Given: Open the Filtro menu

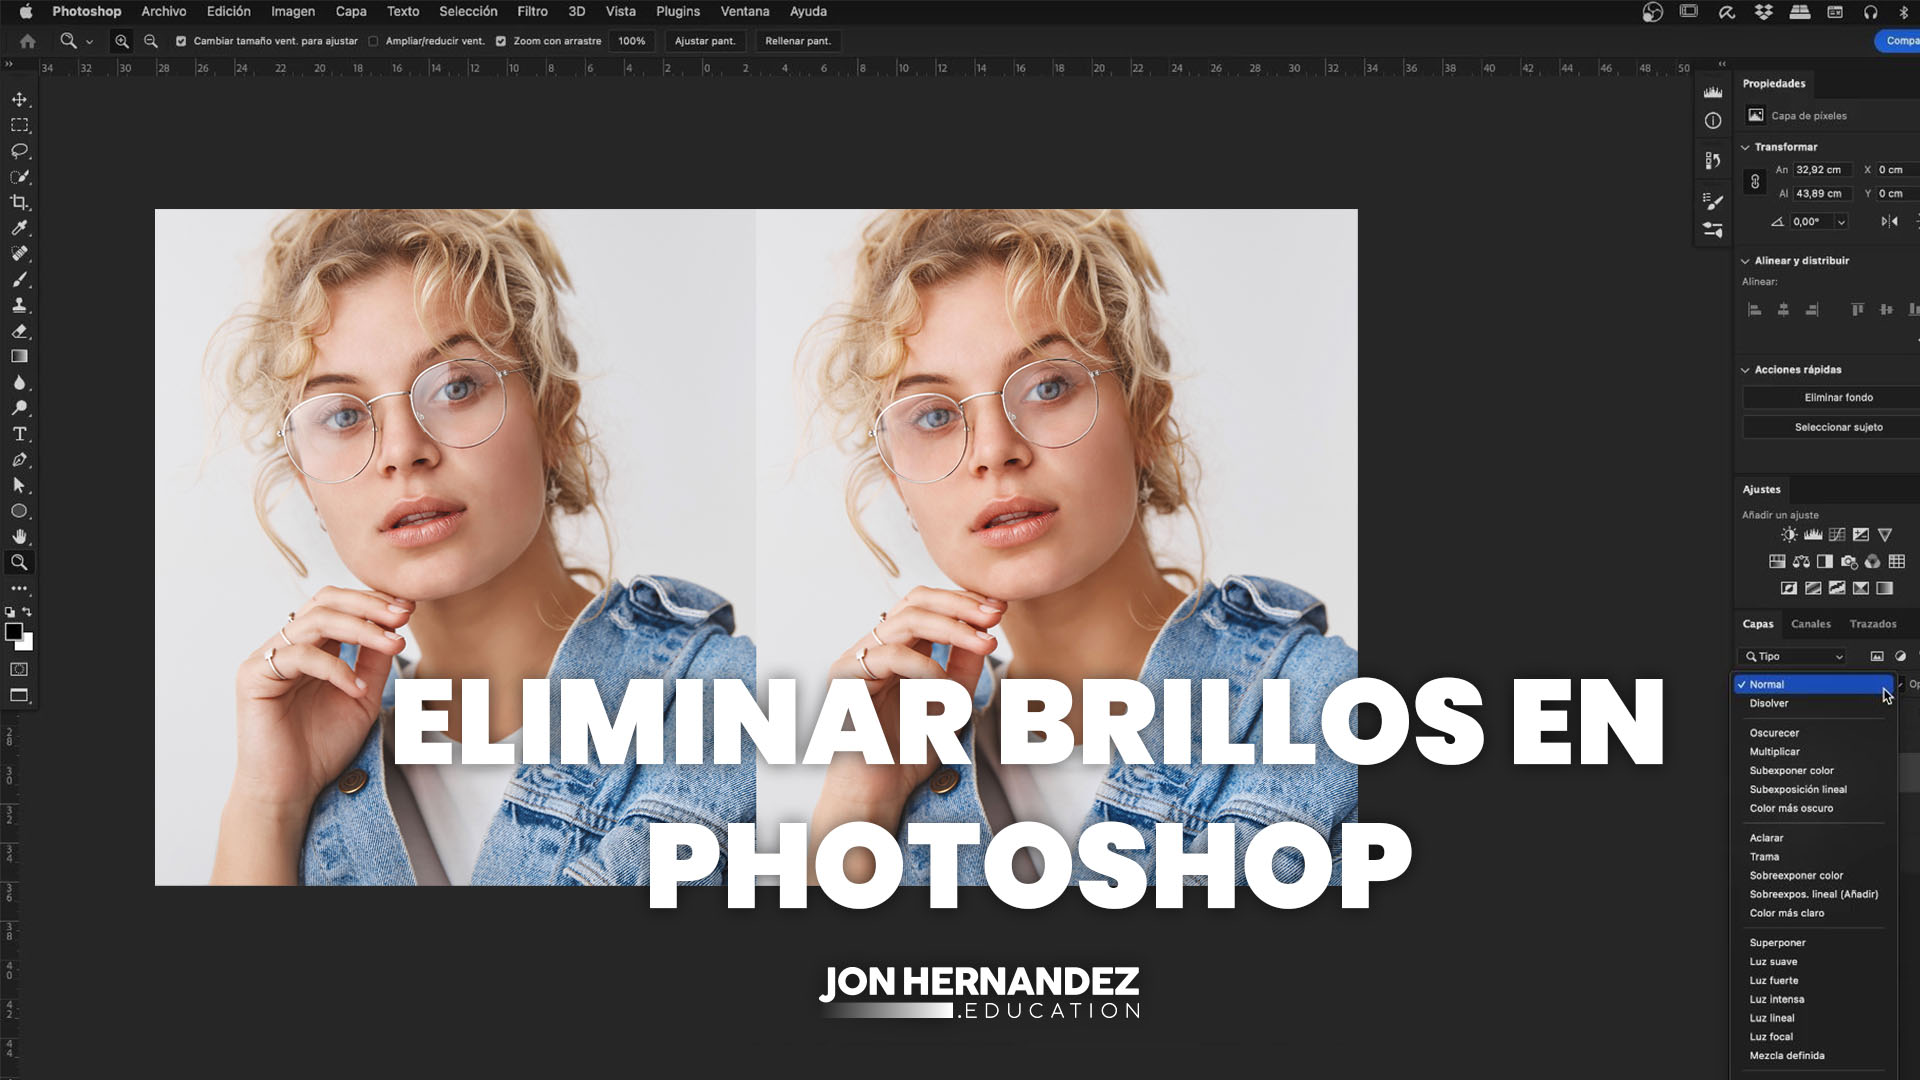Looking at the screenshot, I should (x=532, y=11).
